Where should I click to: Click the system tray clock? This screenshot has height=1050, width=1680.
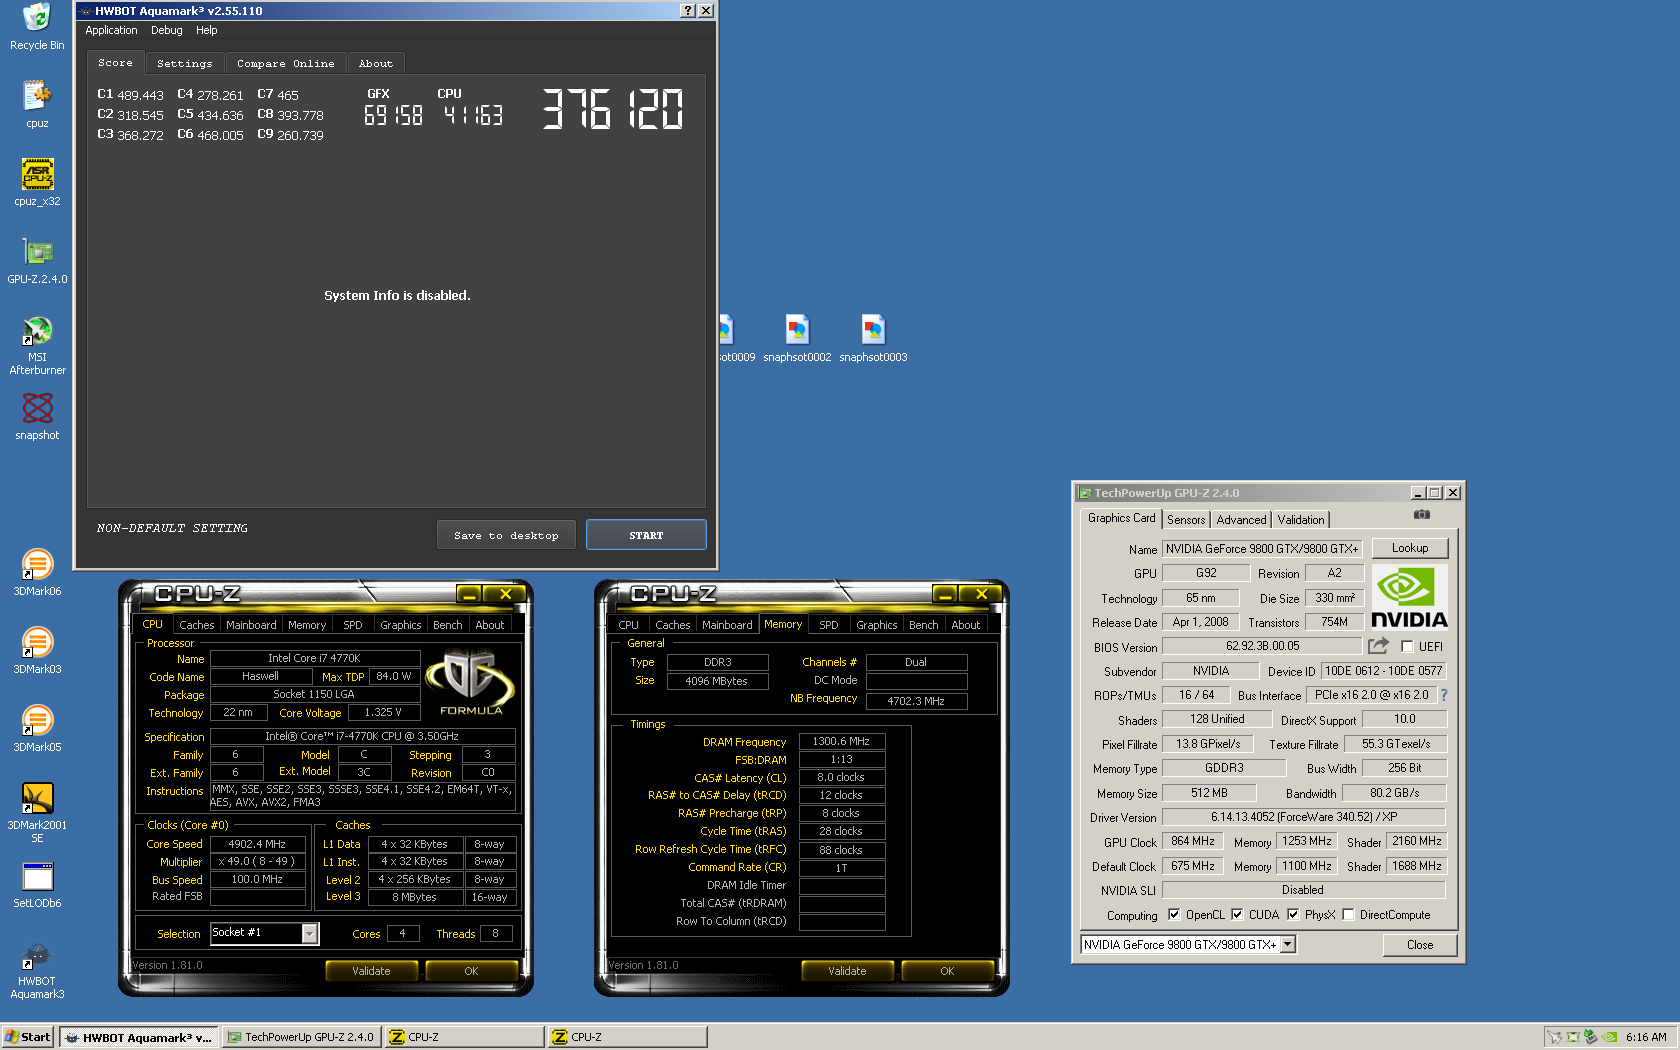(1646, 1037)
